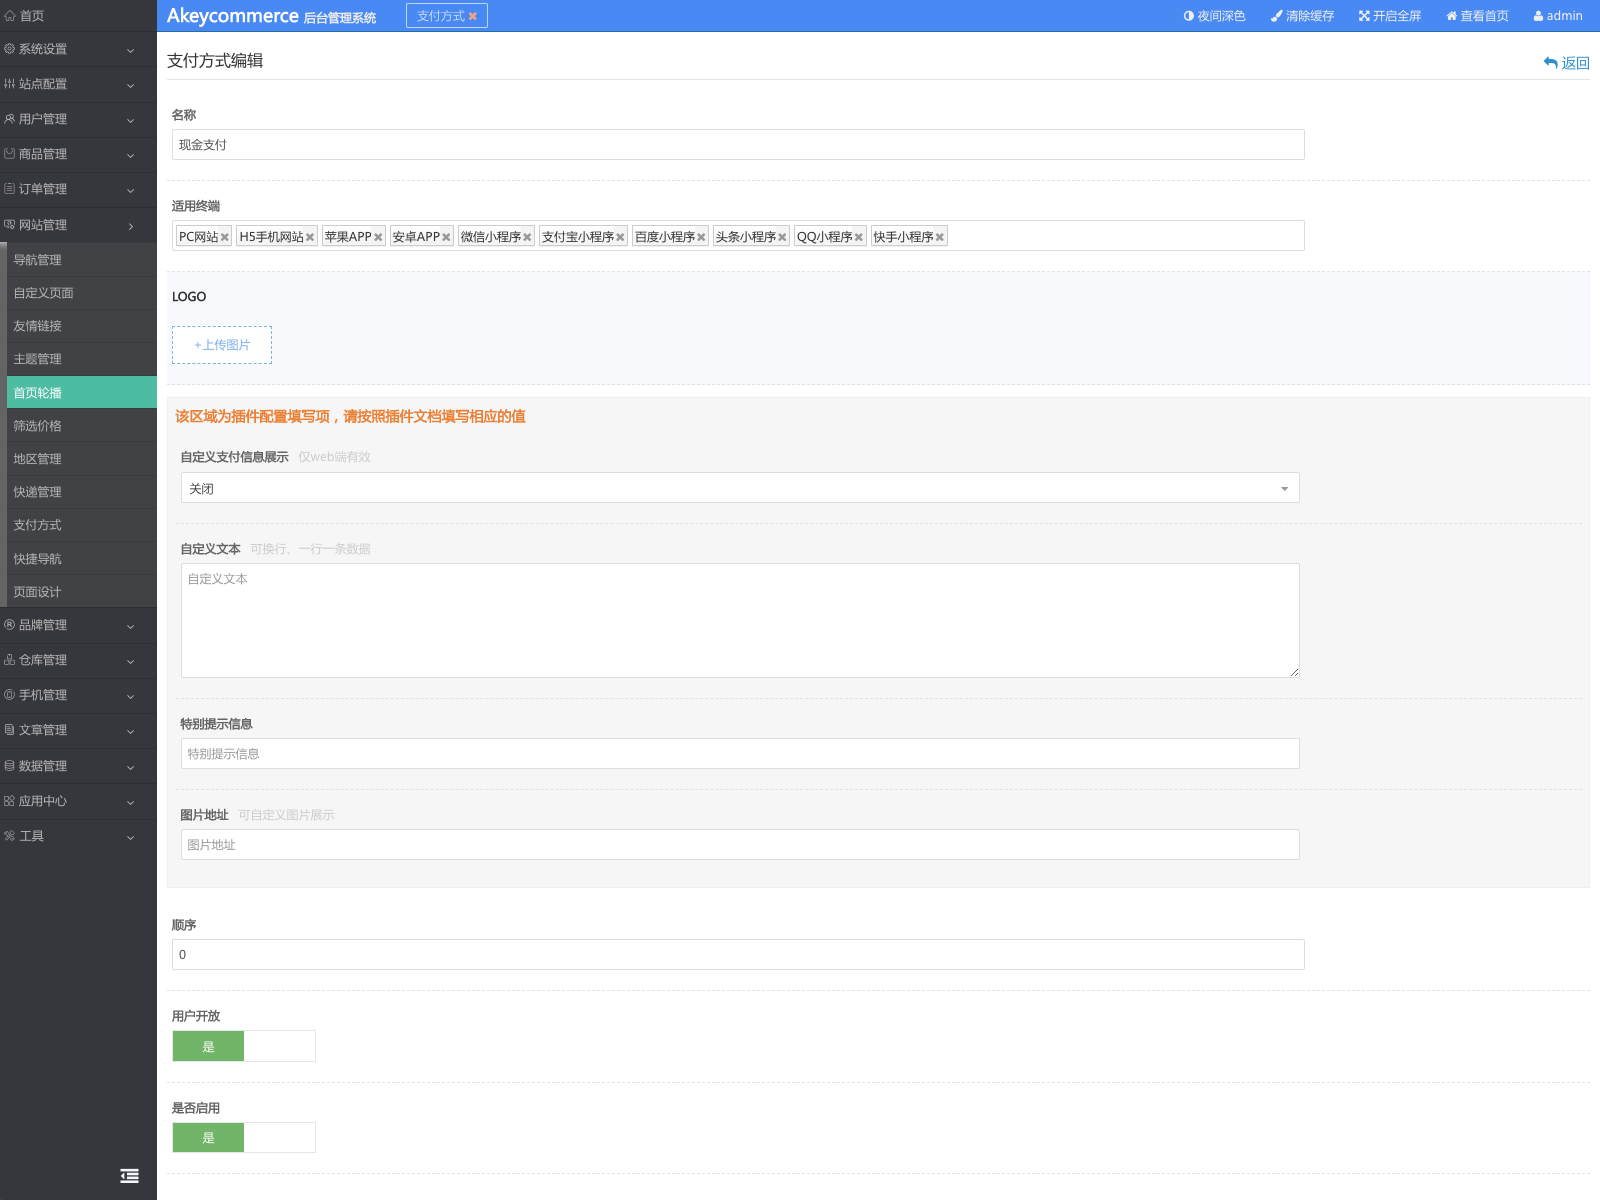Image resolution: width=1600 pixels, height=1200 pixels.
Task: Remove the 头条小程序 tag
Action: [782, 237]
